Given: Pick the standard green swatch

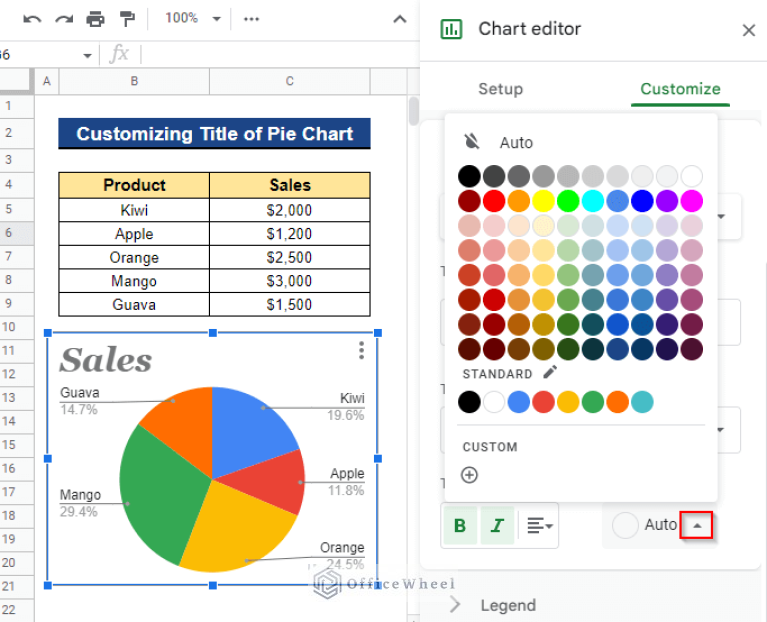Looking at the screenshot, I should [x=593, y=402].
